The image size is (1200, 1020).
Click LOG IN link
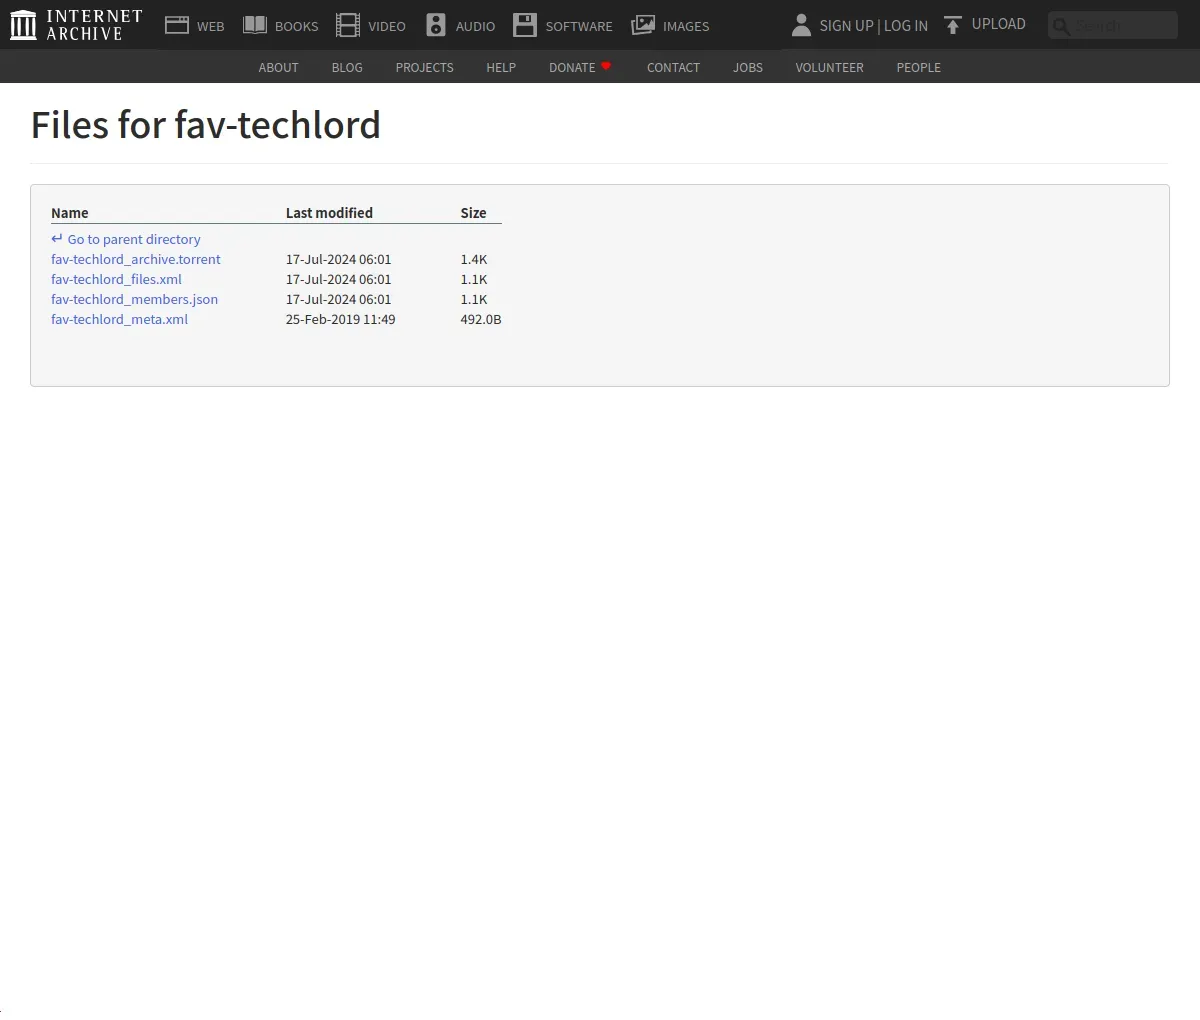[906, 26]
